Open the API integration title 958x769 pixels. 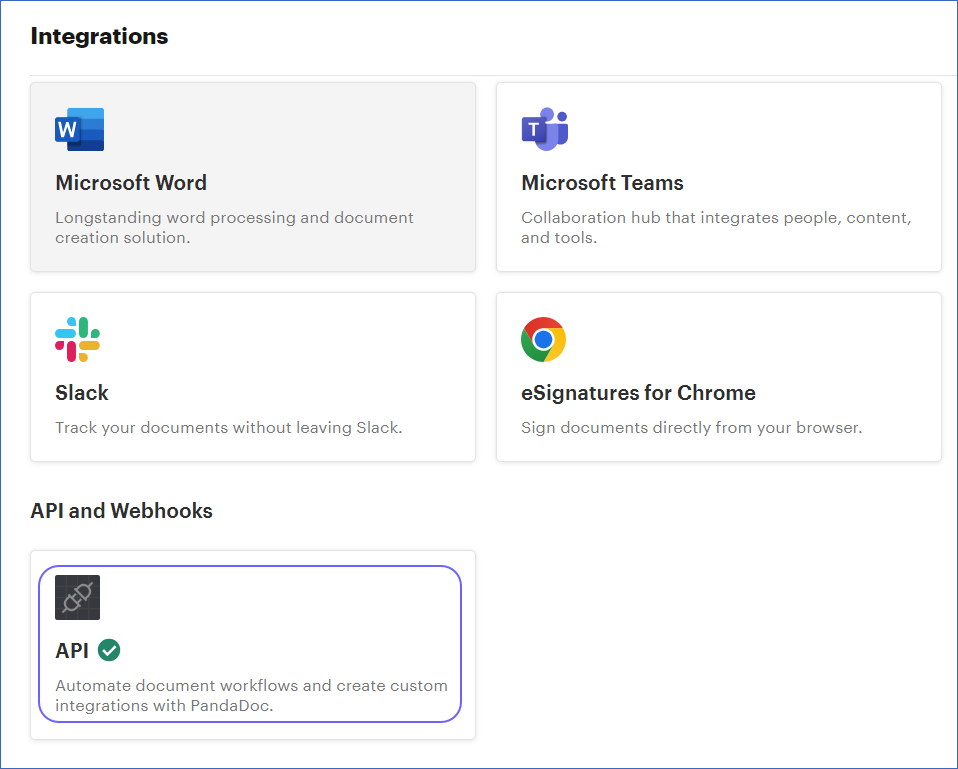pos(72,651)
